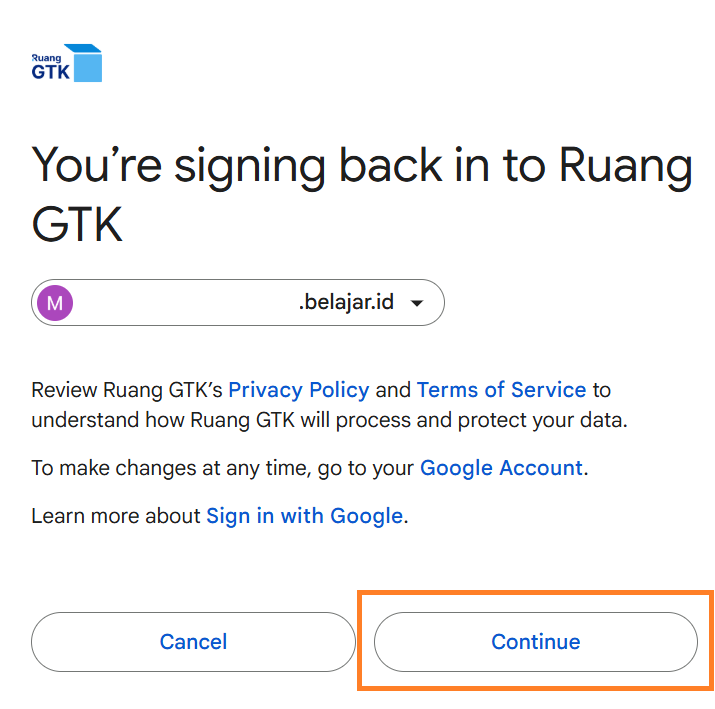The image size is (715, 709).
Task: Open the Terms of Service link
Action: [501, 390]
